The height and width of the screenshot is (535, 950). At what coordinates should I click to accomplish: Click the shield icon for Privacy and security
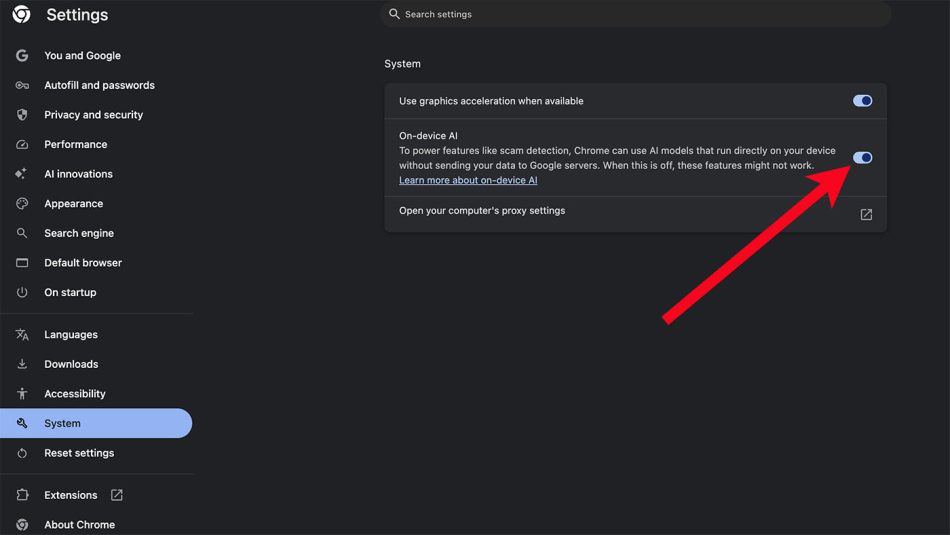[x=22, y=115]
